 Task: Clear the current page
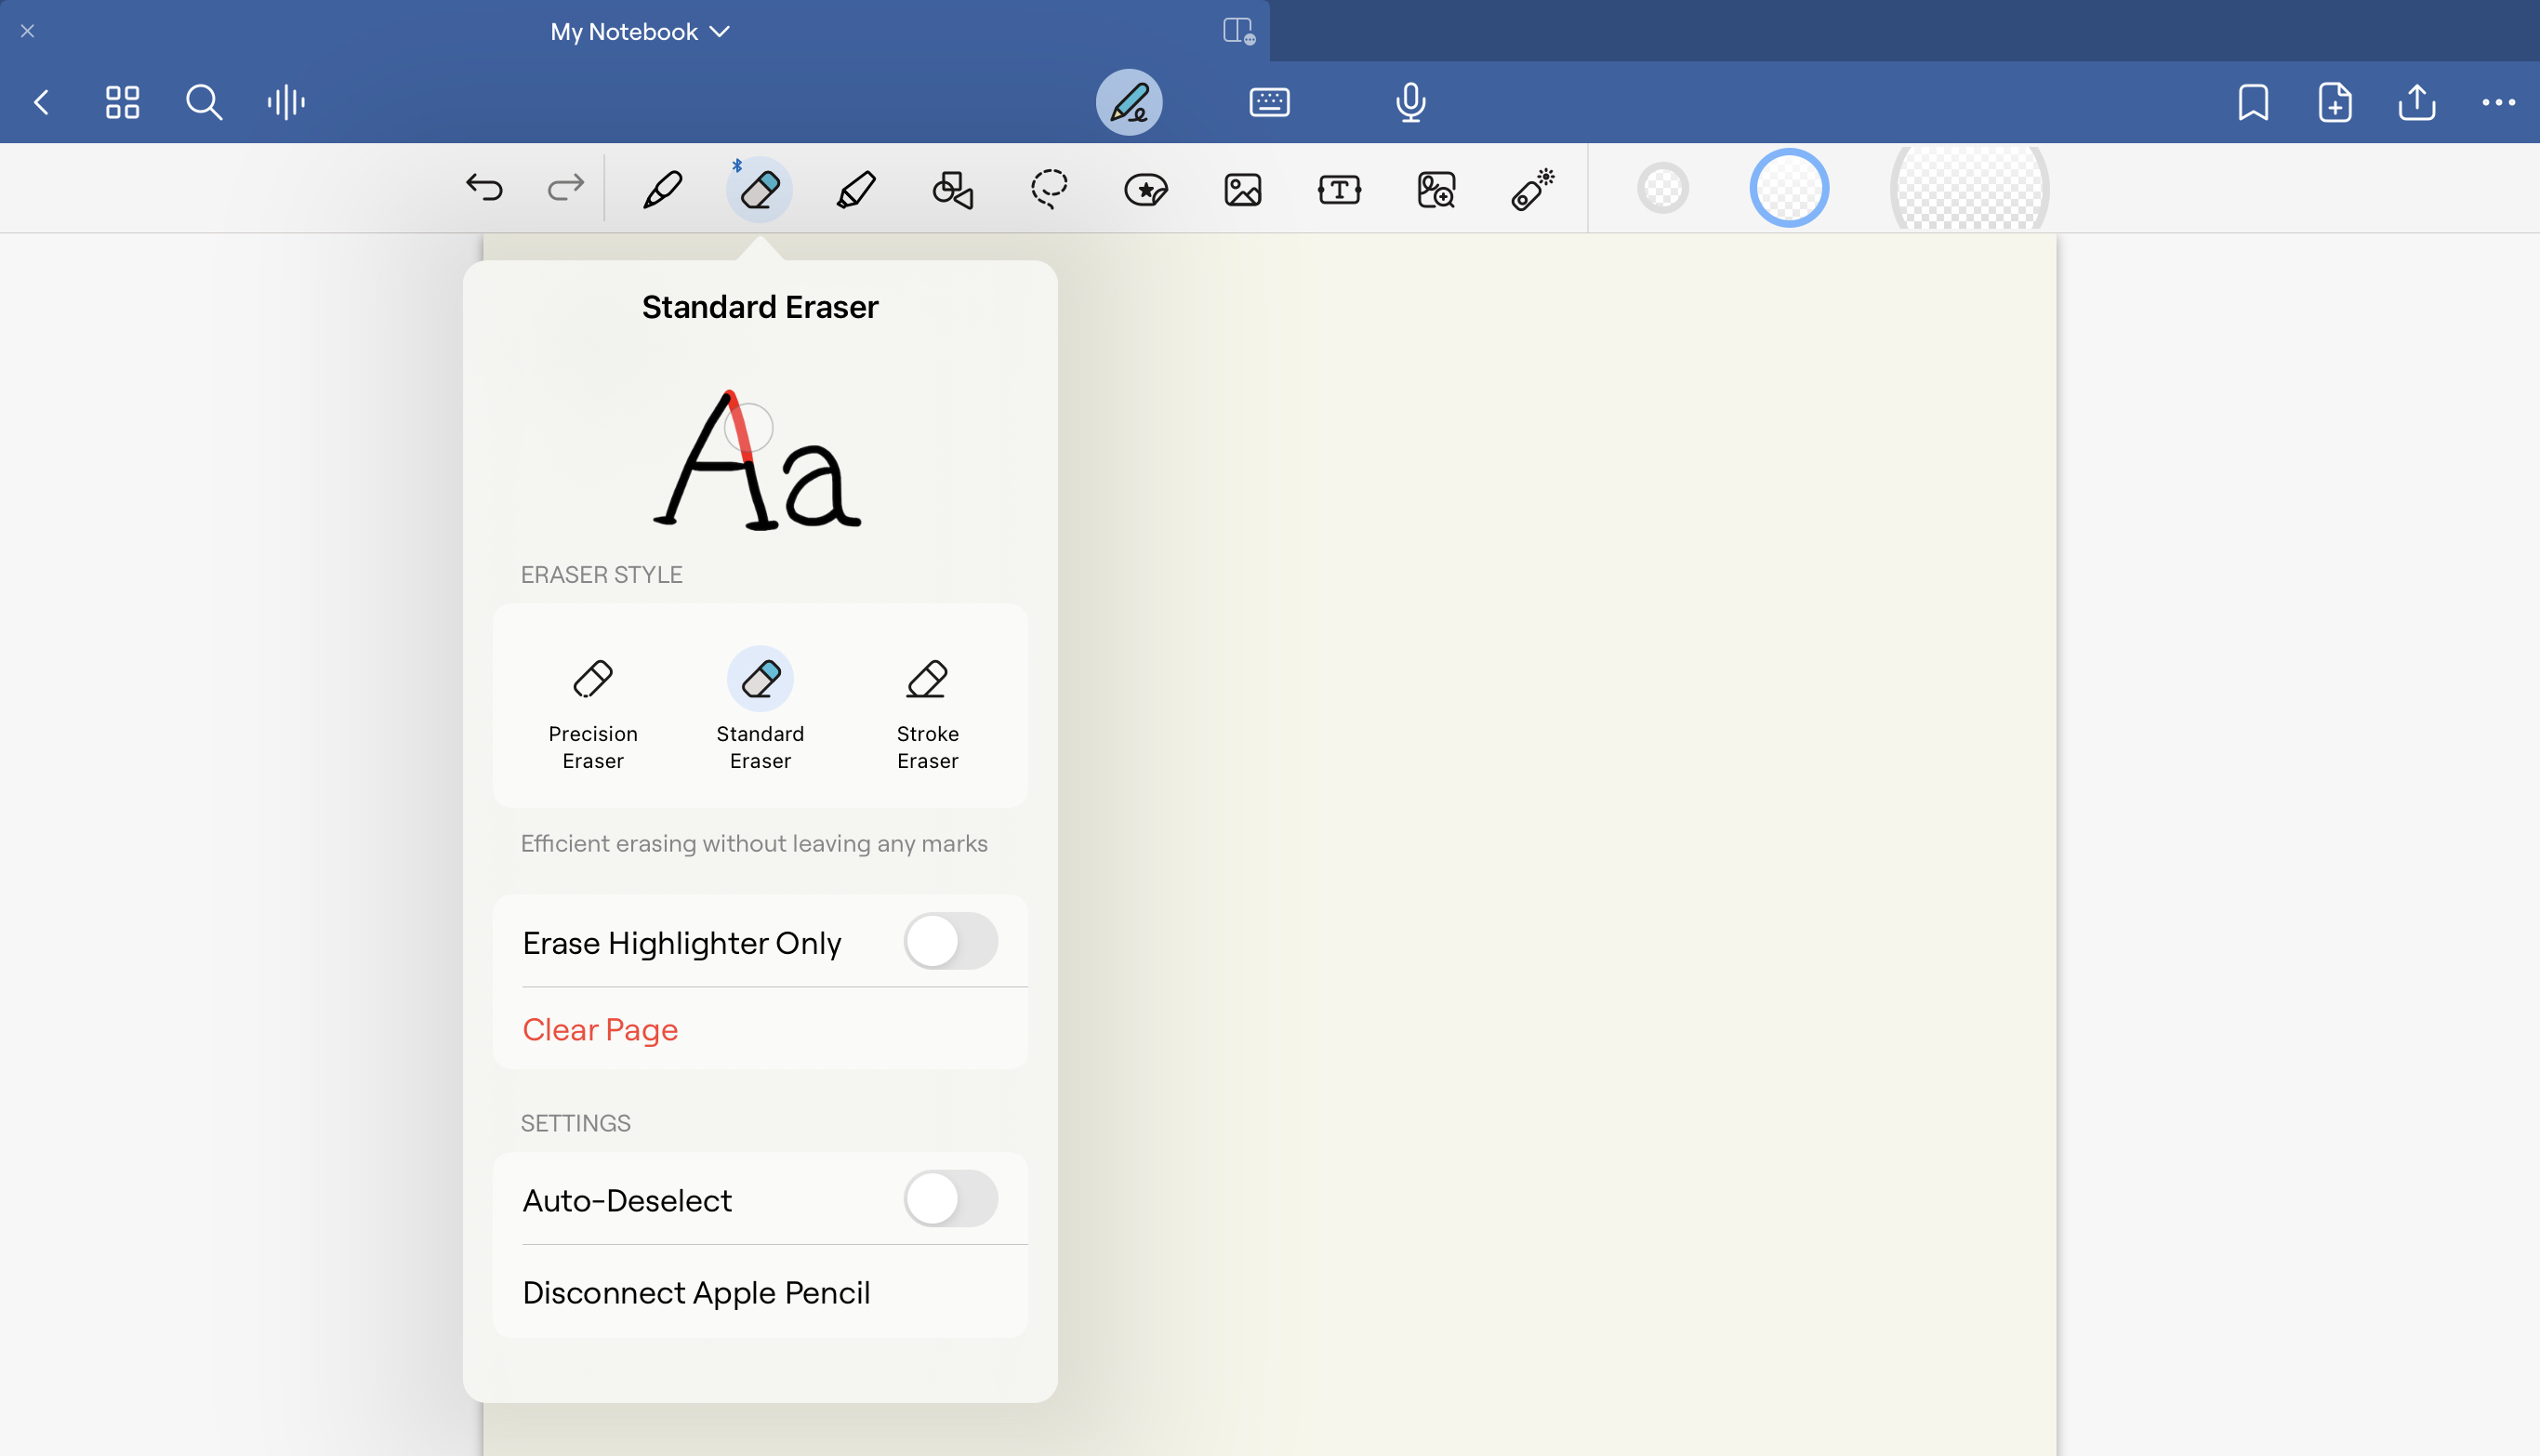(600, 1029)
